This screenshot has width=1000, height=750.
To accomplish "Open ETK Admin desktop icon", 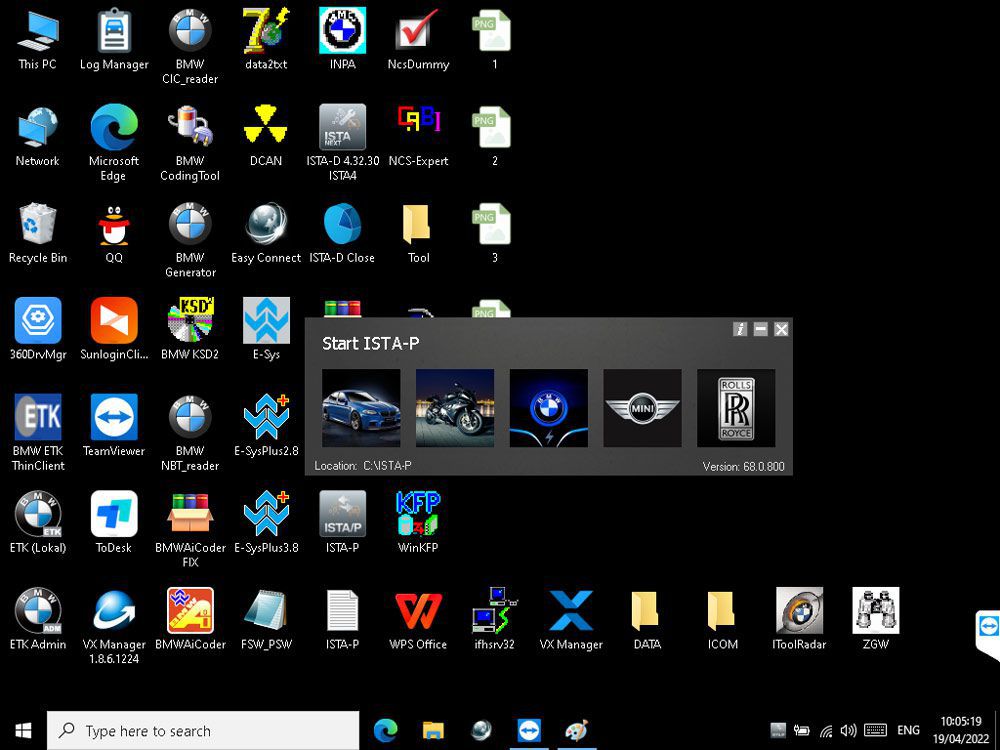I will click(x=38, y=620).
